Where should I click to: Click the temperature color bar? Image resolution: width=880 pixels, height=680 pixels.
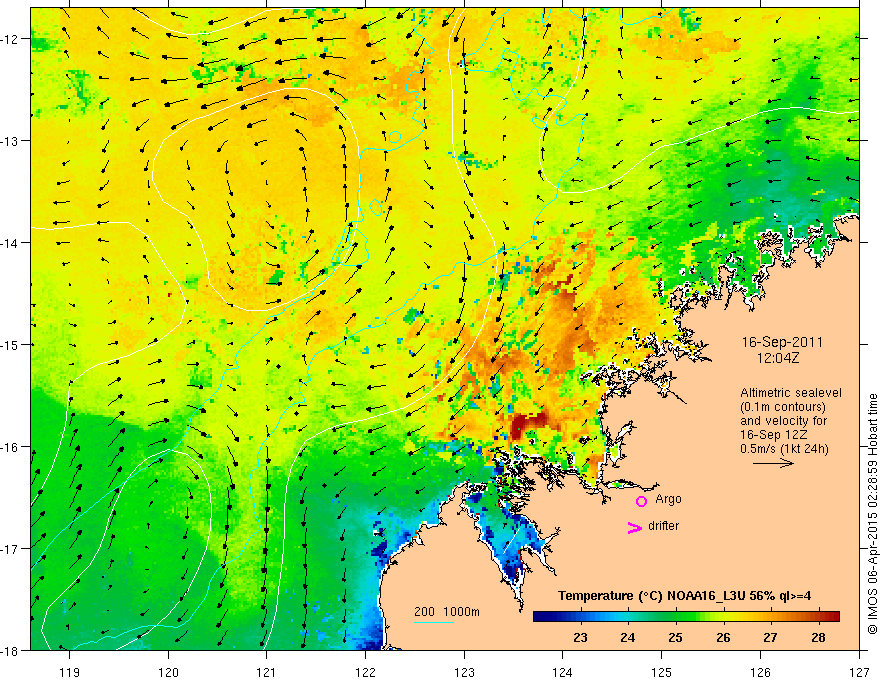(x=686, y=616)
